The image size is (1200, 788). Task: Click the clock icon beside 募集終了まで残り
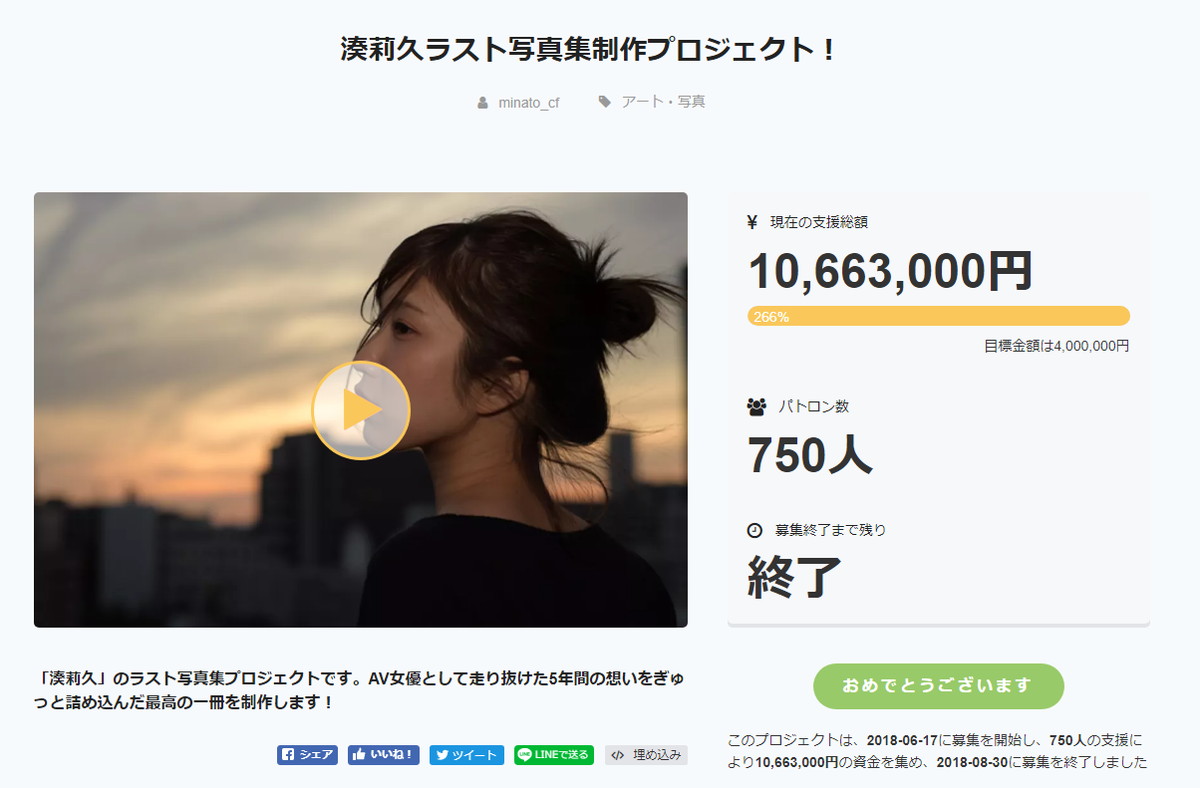point(755,530)
